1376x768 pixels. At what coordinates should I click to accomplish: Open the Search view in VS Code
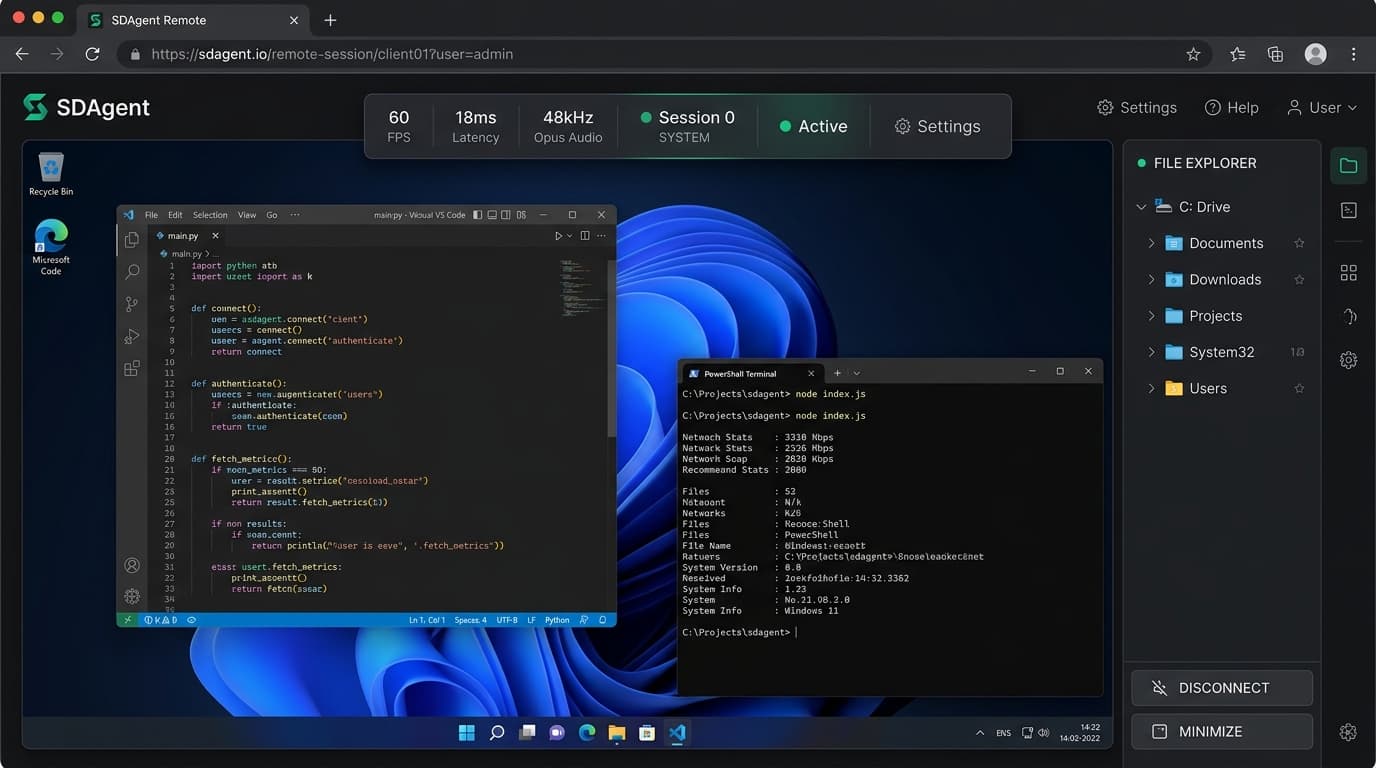tap(132, 272)
